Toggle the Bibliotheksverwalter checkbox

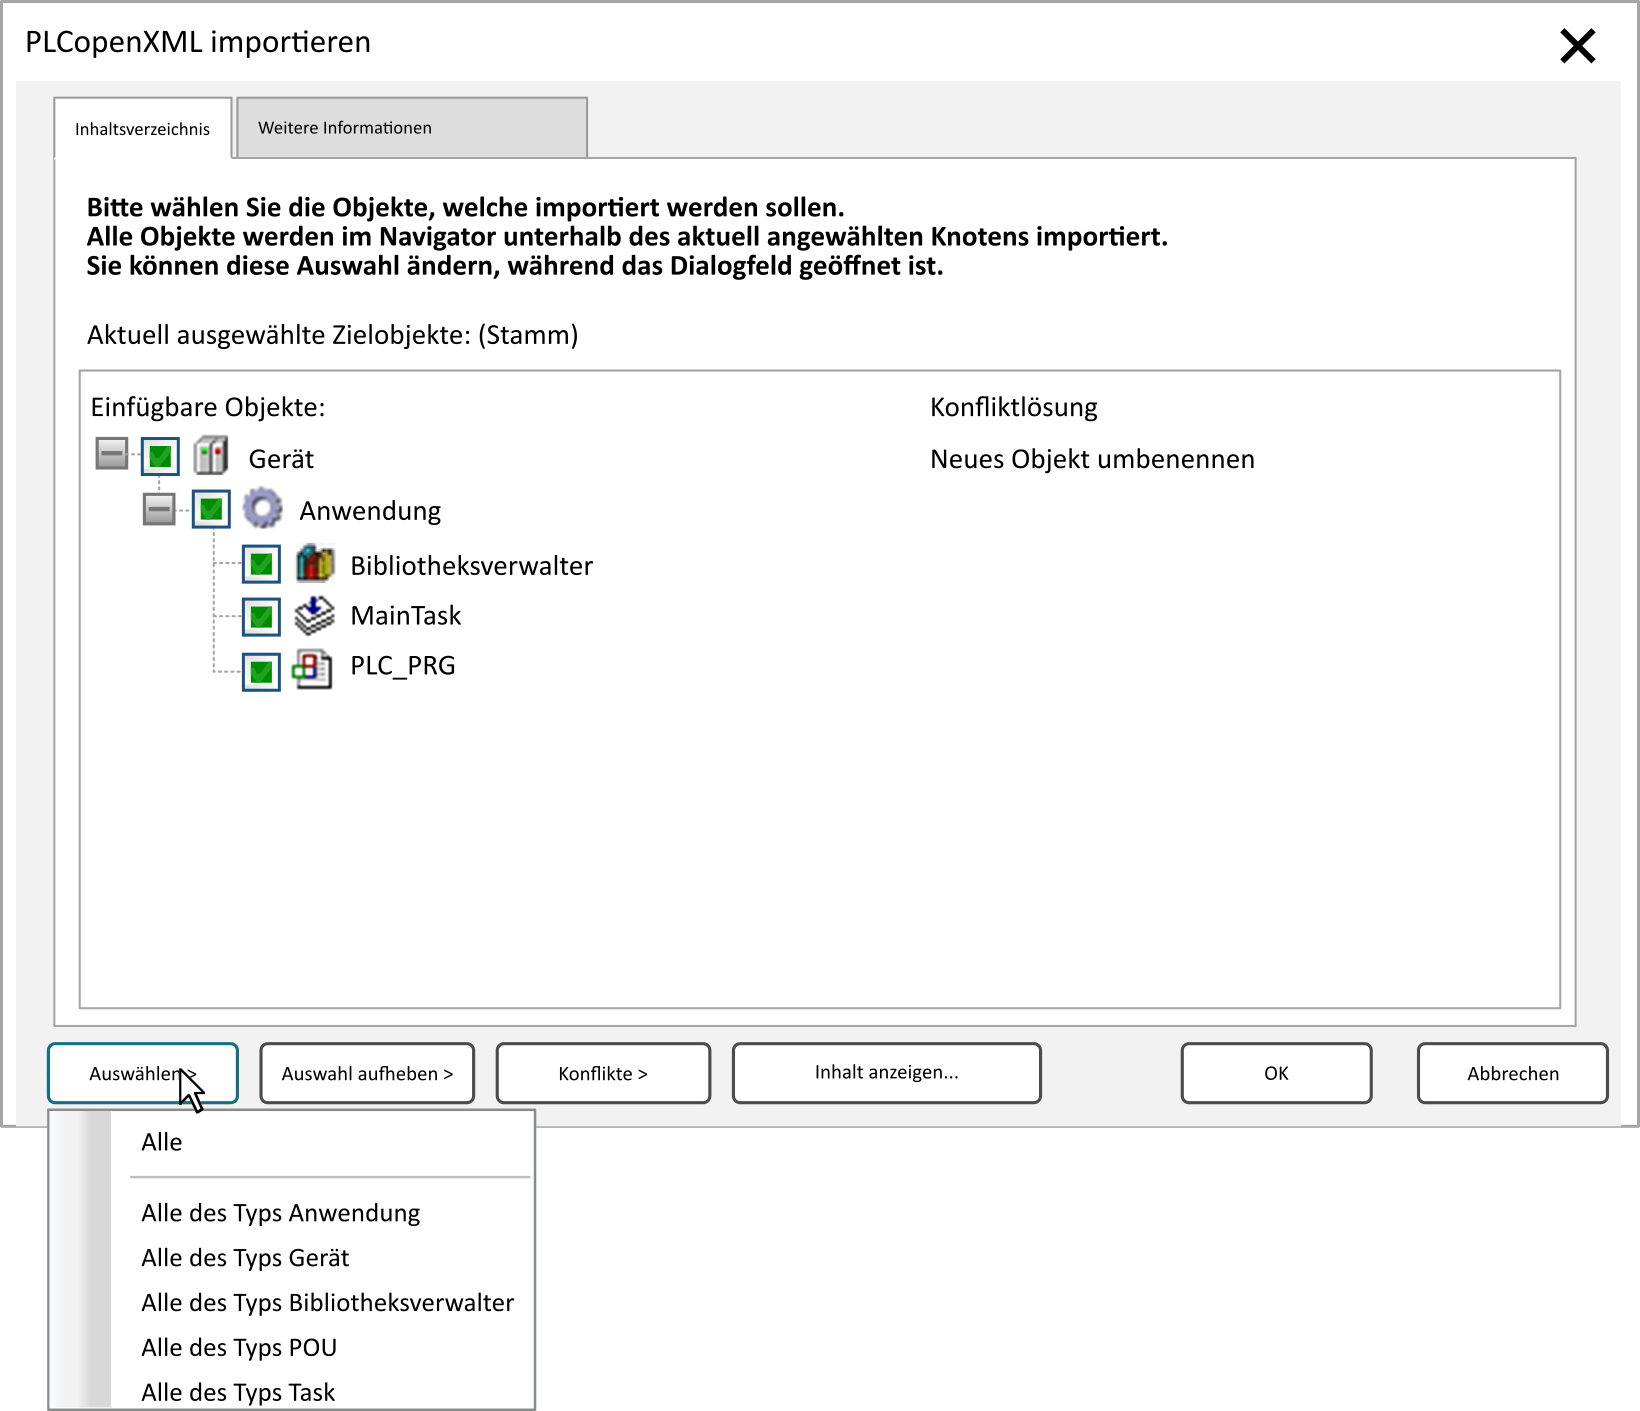[x=261, y=565]
